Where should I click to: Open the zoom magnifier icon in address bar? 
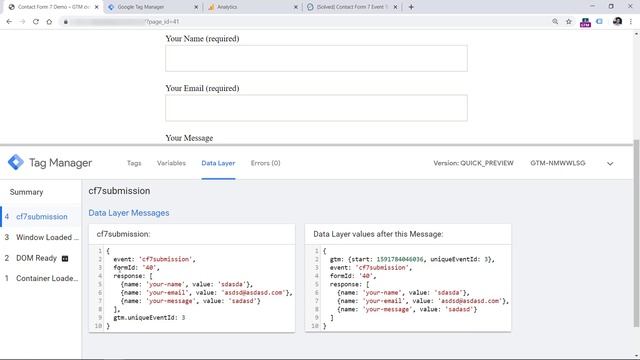[x=555, y=22]
